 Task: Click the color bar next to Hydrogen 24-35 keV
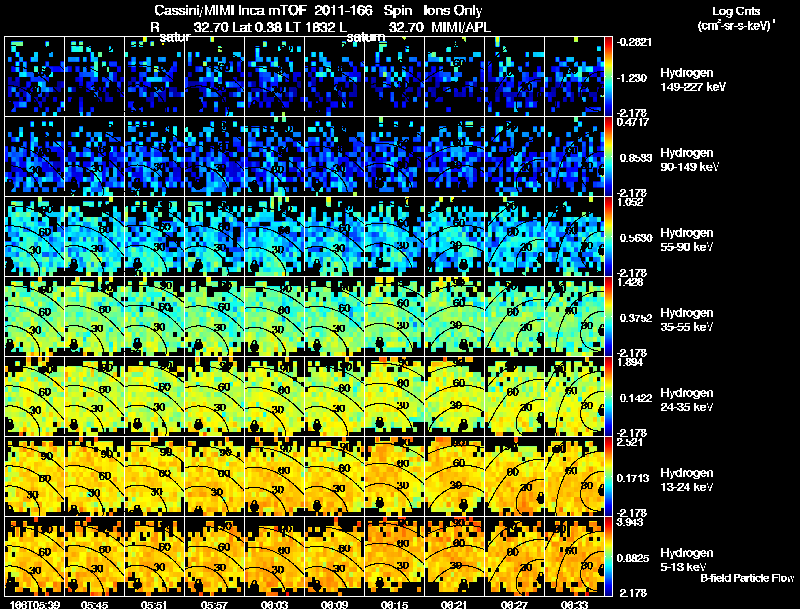click(610, 396)
